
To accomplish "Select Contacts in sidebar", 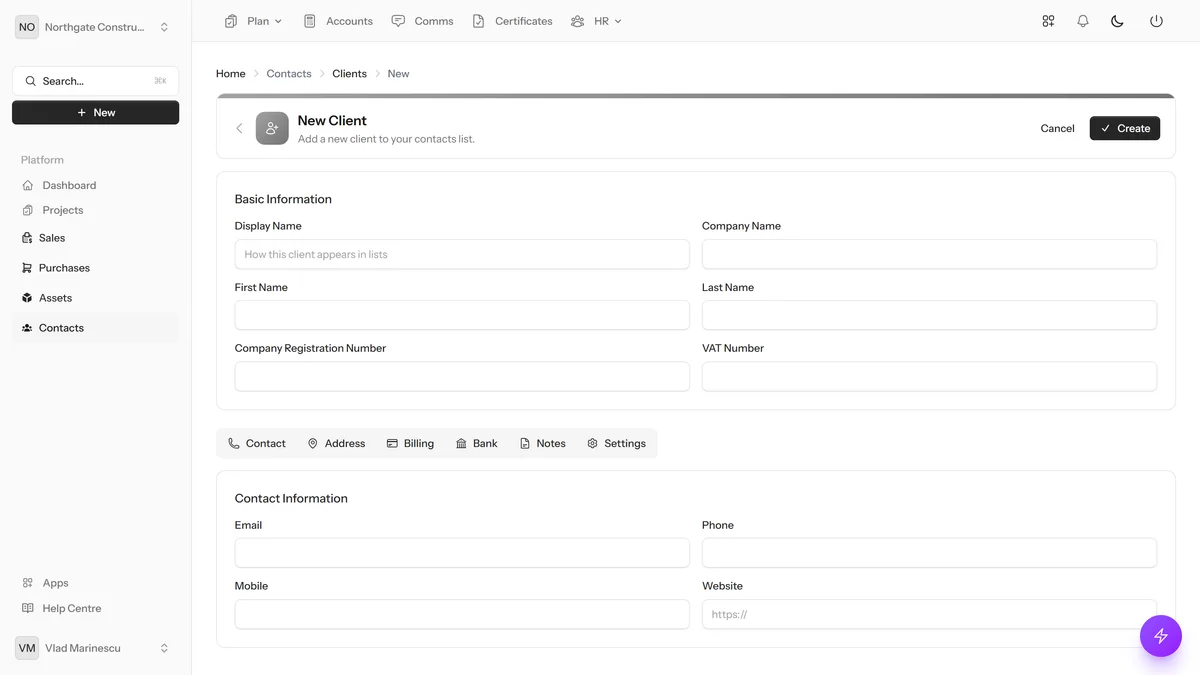I will [95, 328].
